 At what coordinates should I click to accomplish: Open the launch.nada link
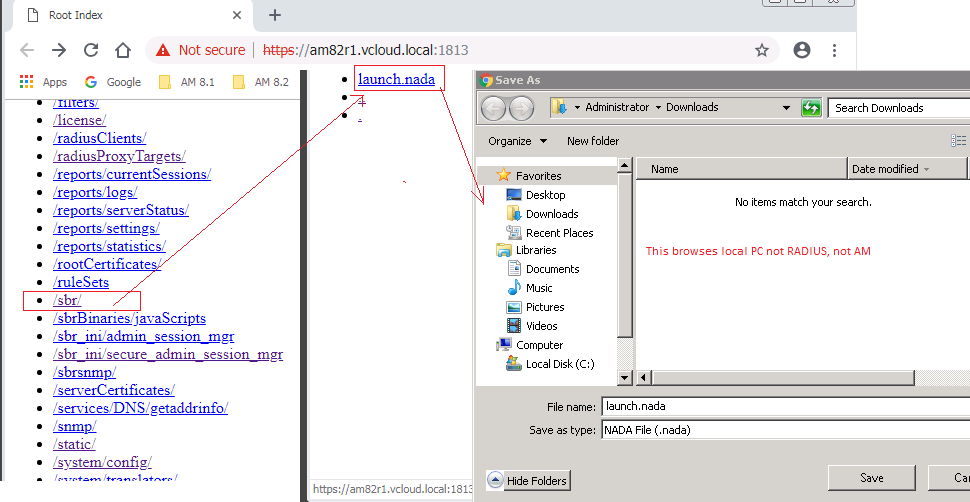pos(396,79)
